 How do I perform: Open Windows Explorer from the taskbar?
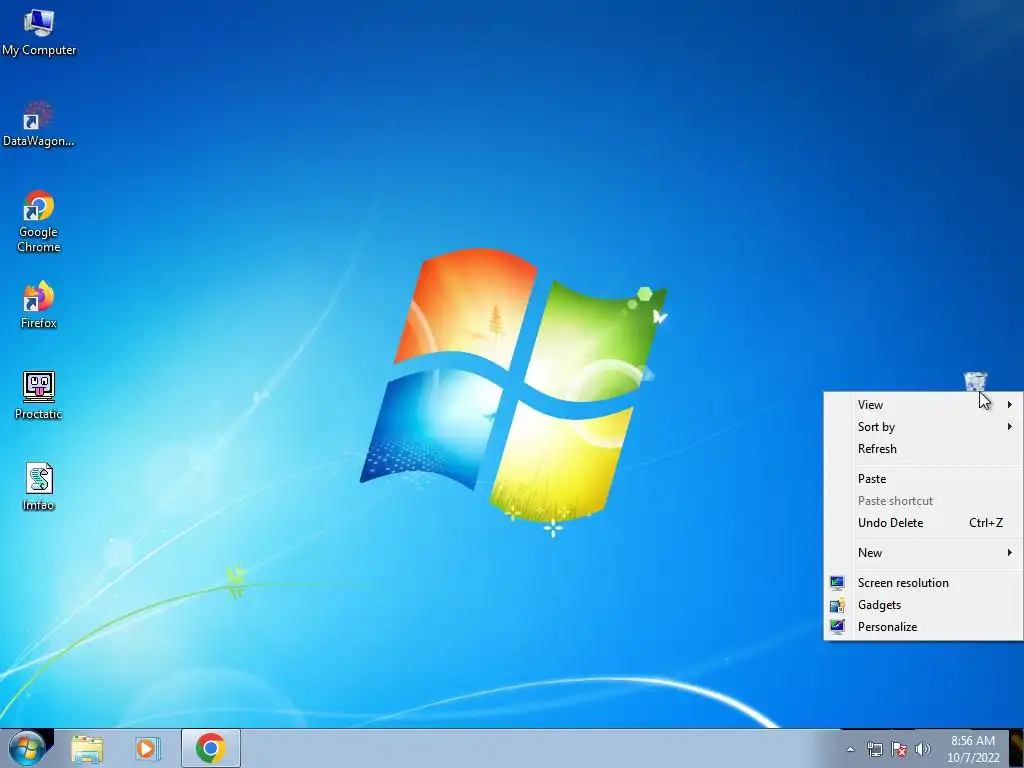click(x=87, y=749)
